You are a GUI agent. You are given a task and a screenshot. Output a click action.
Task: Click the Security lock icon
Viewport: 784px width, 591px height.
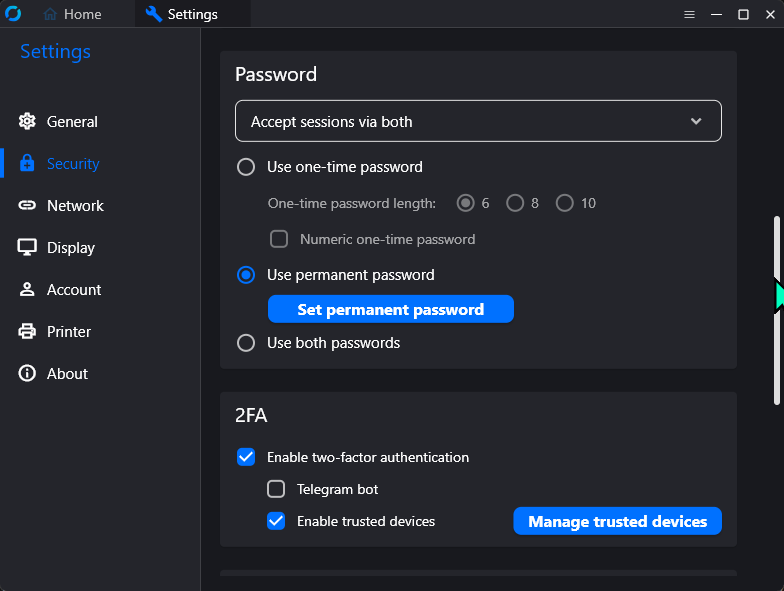(x=27, y=164)
